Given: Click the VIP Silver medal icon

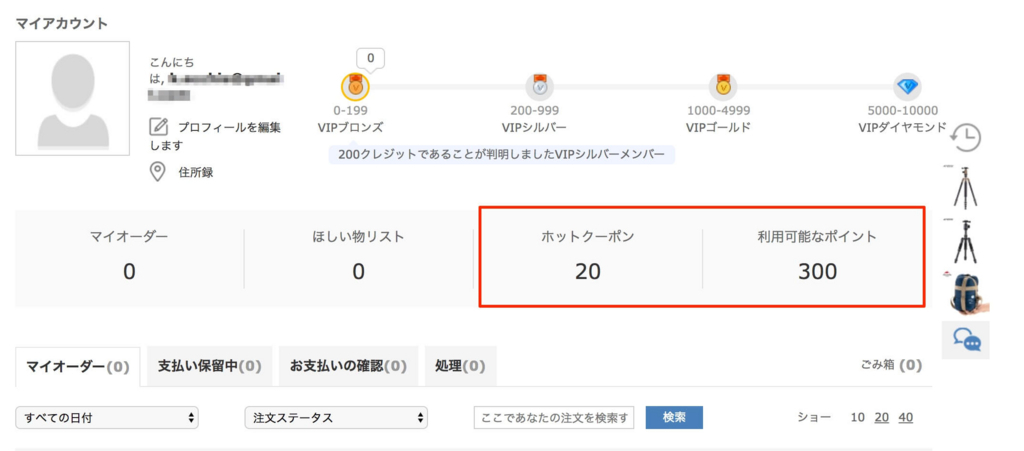Looking at the screenshot, I should [539, 87].
